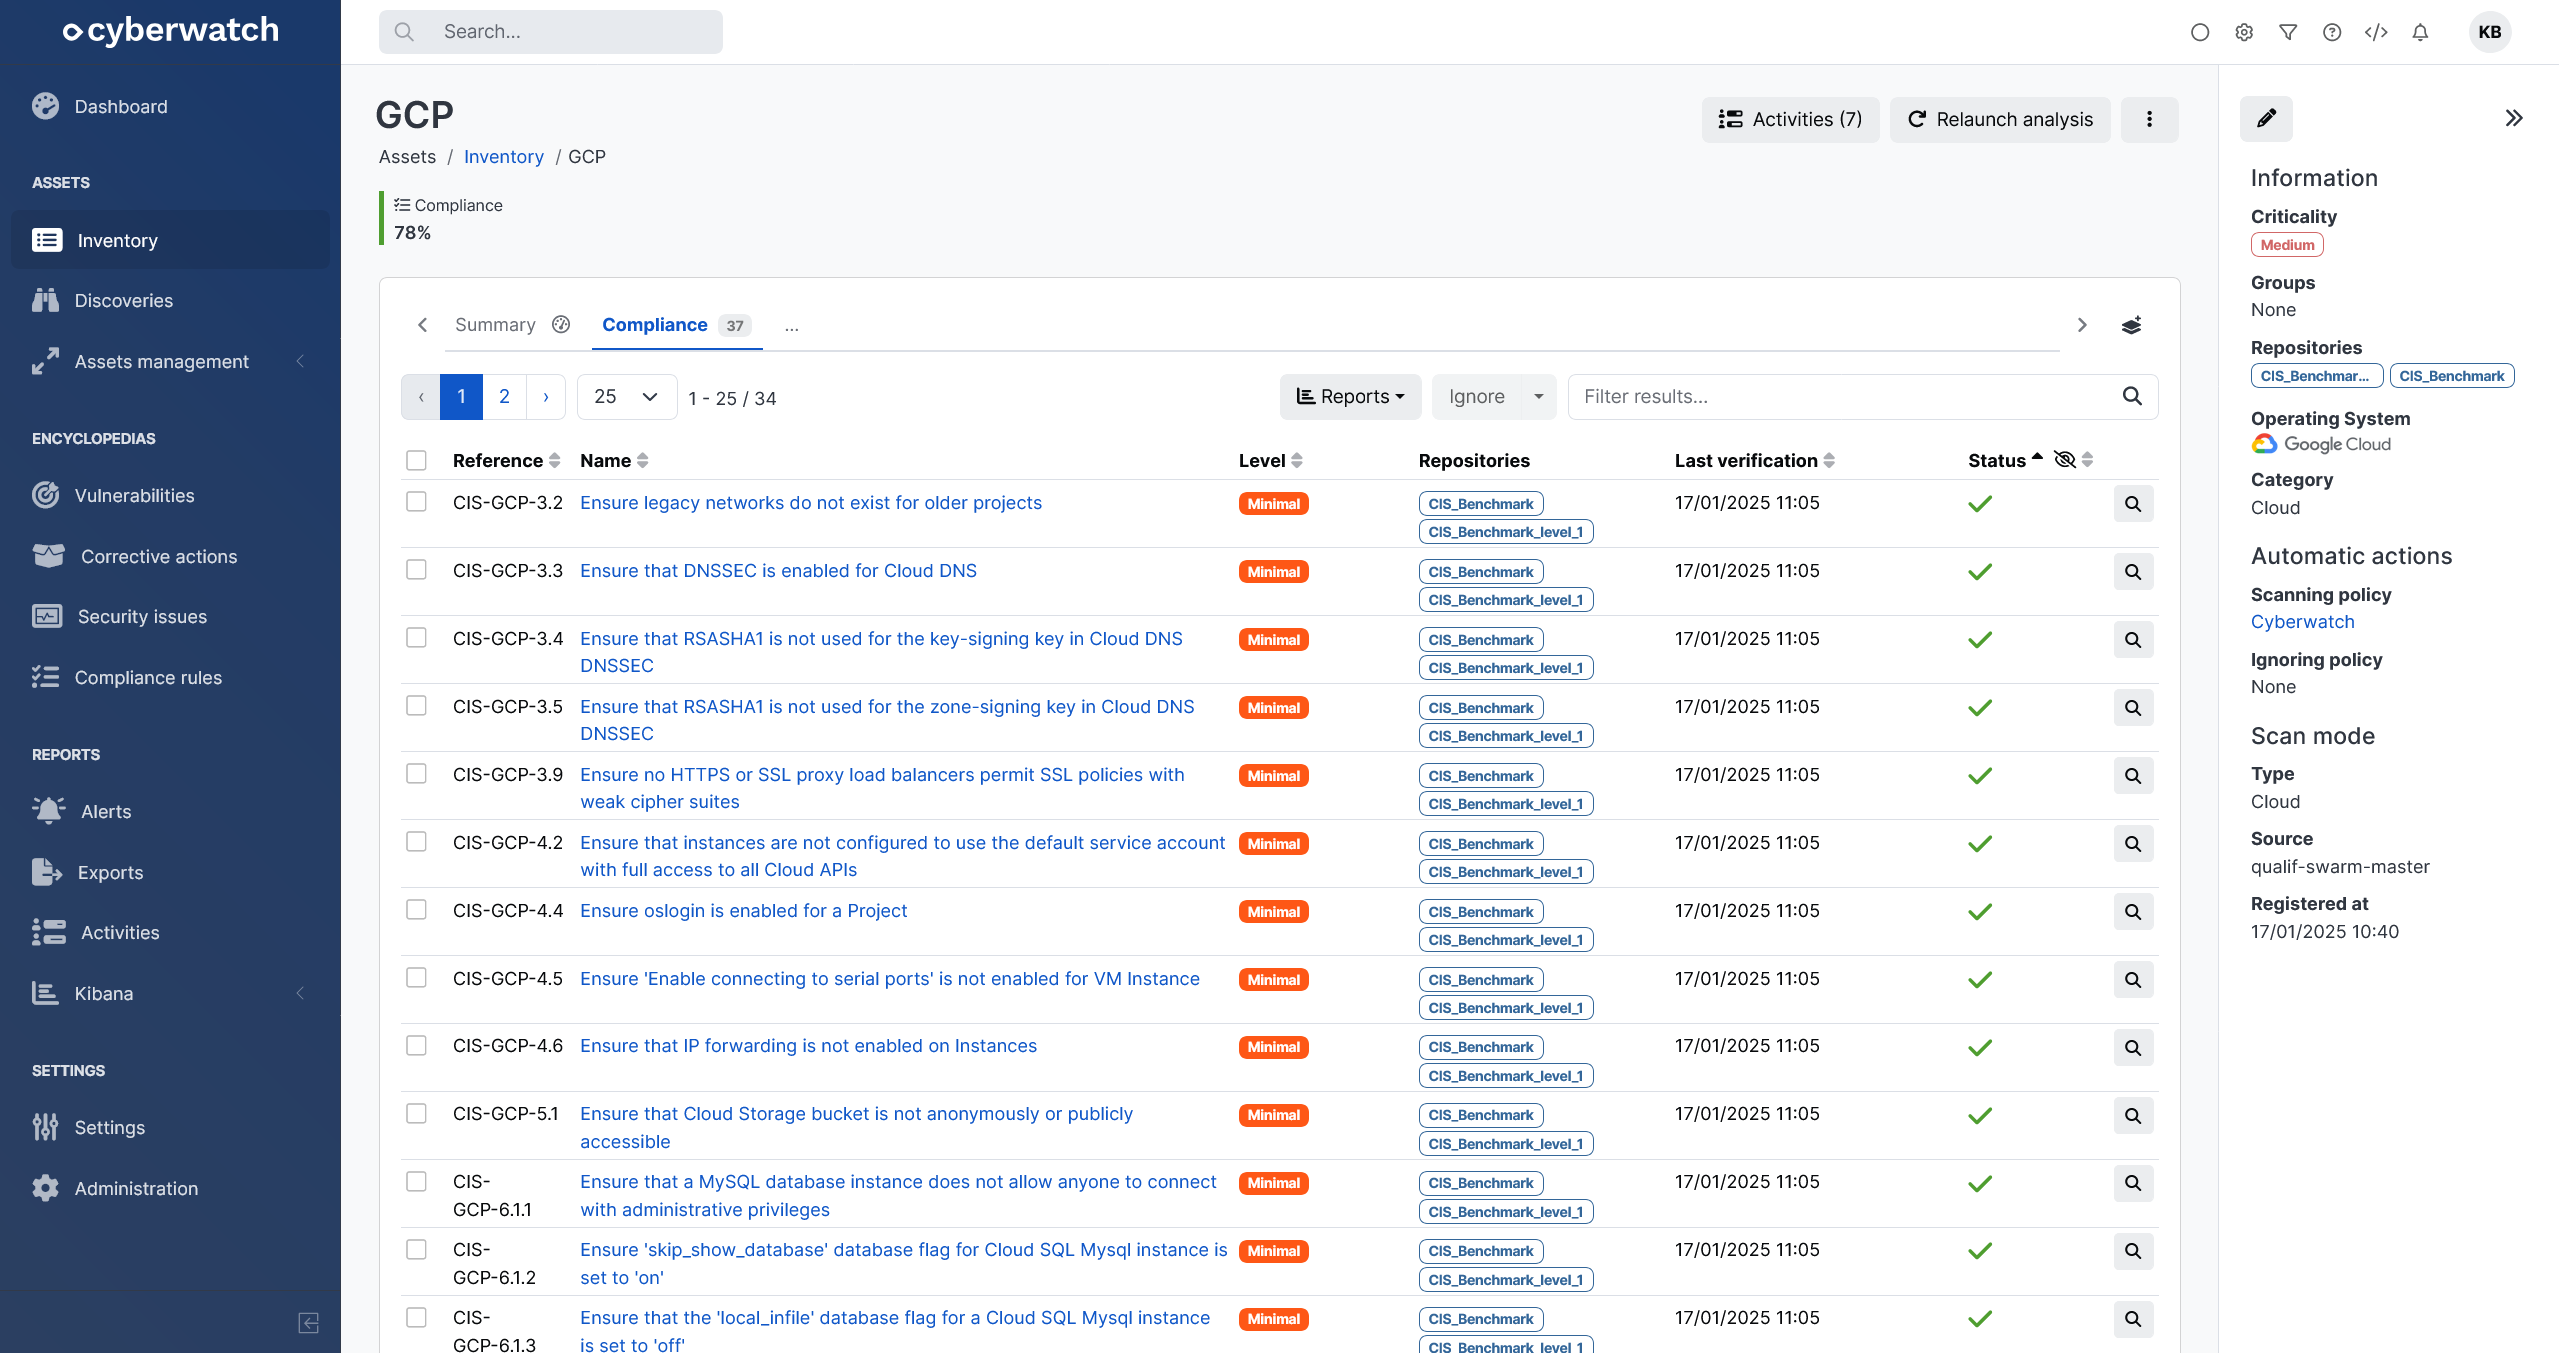
Task: Open the Reports dropdown
Action: tap(1350, 397)
